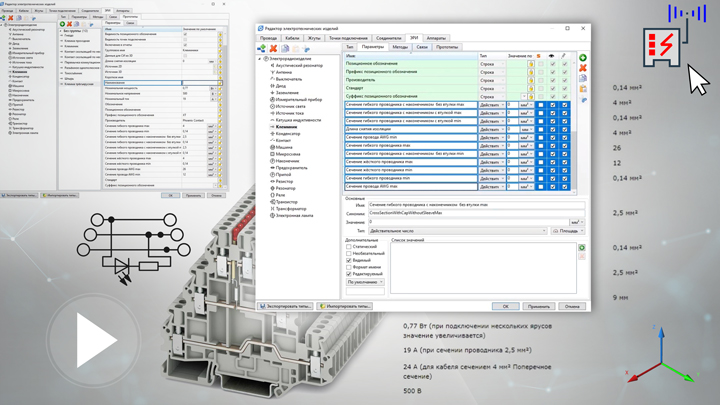Switch to the Провода tab in front dialog
The height and width of the screenshot is (405, 720).
[x=268, y=38]
